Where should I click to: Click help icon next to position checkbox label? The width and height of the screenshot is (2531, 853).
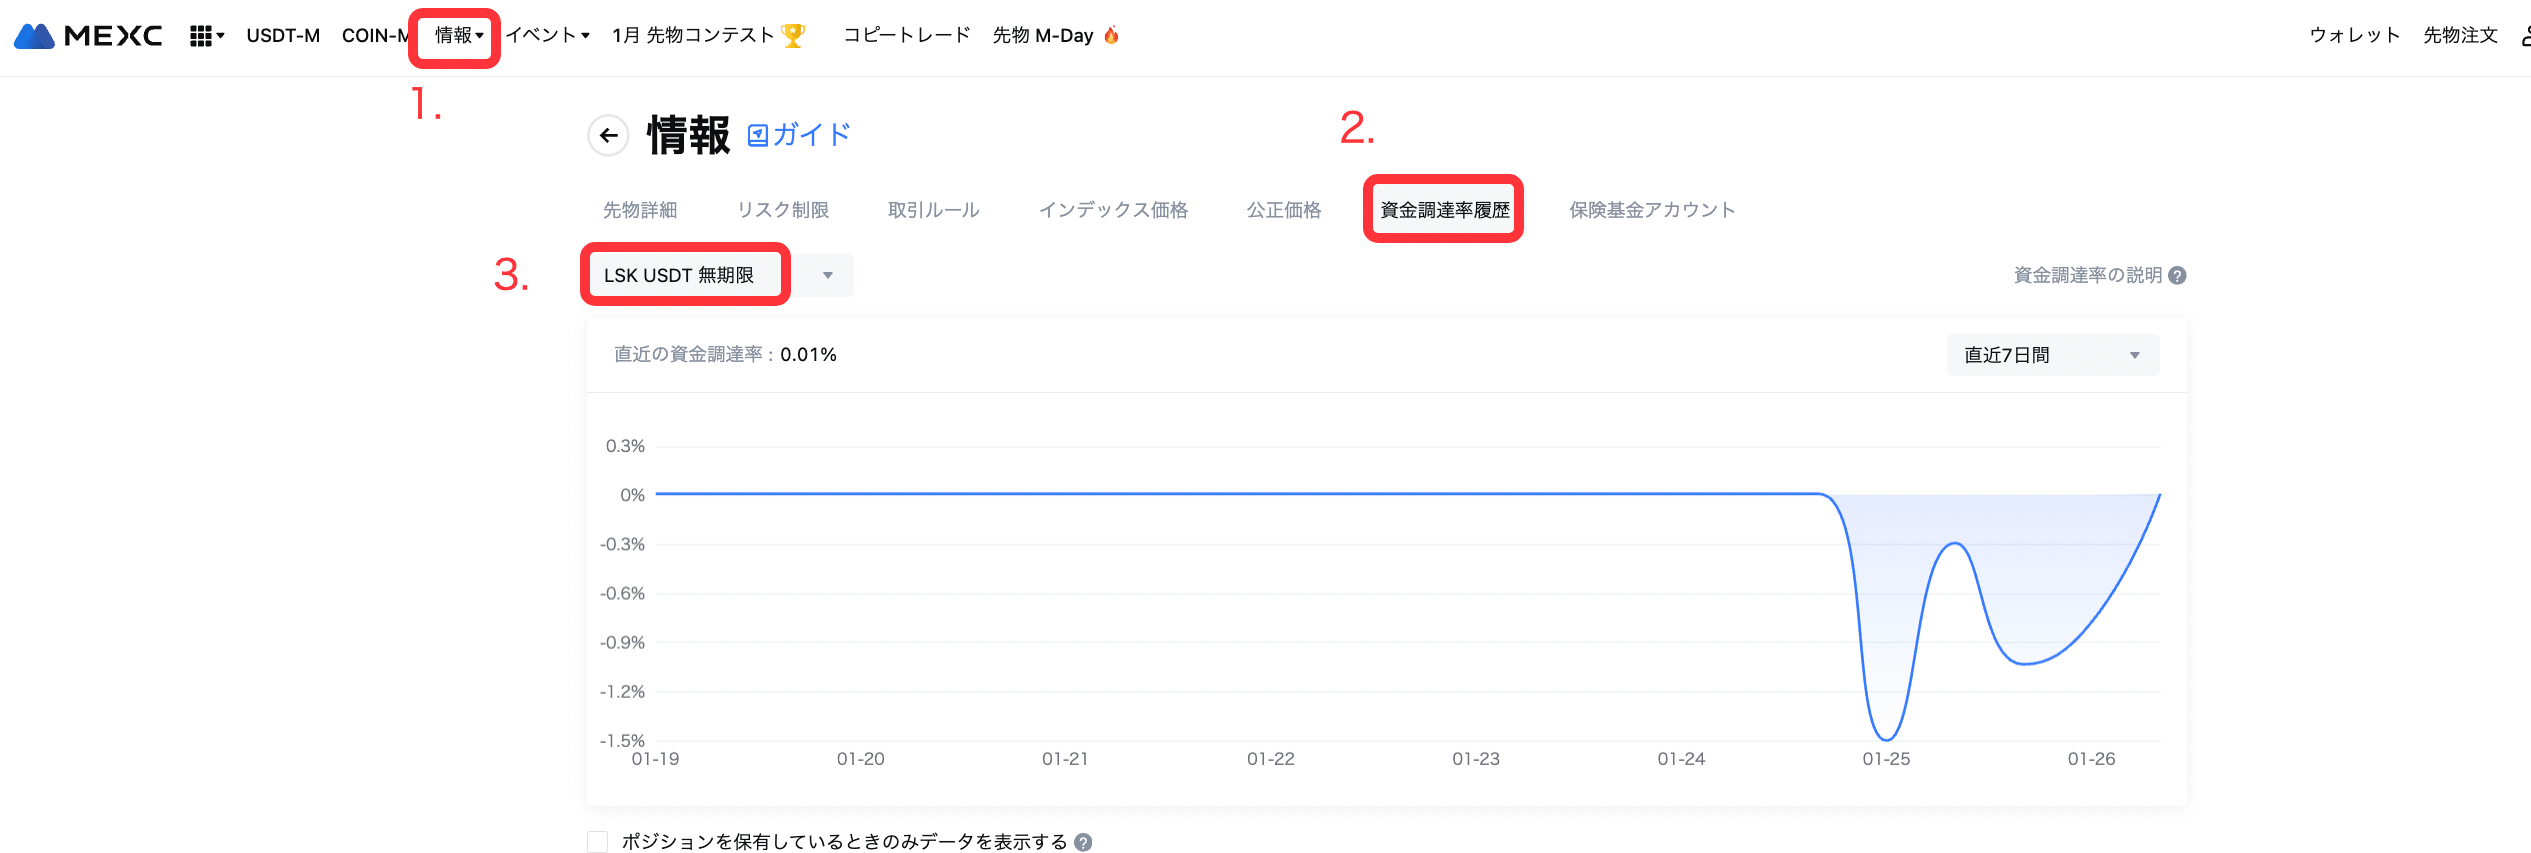tap(1083, 842)
